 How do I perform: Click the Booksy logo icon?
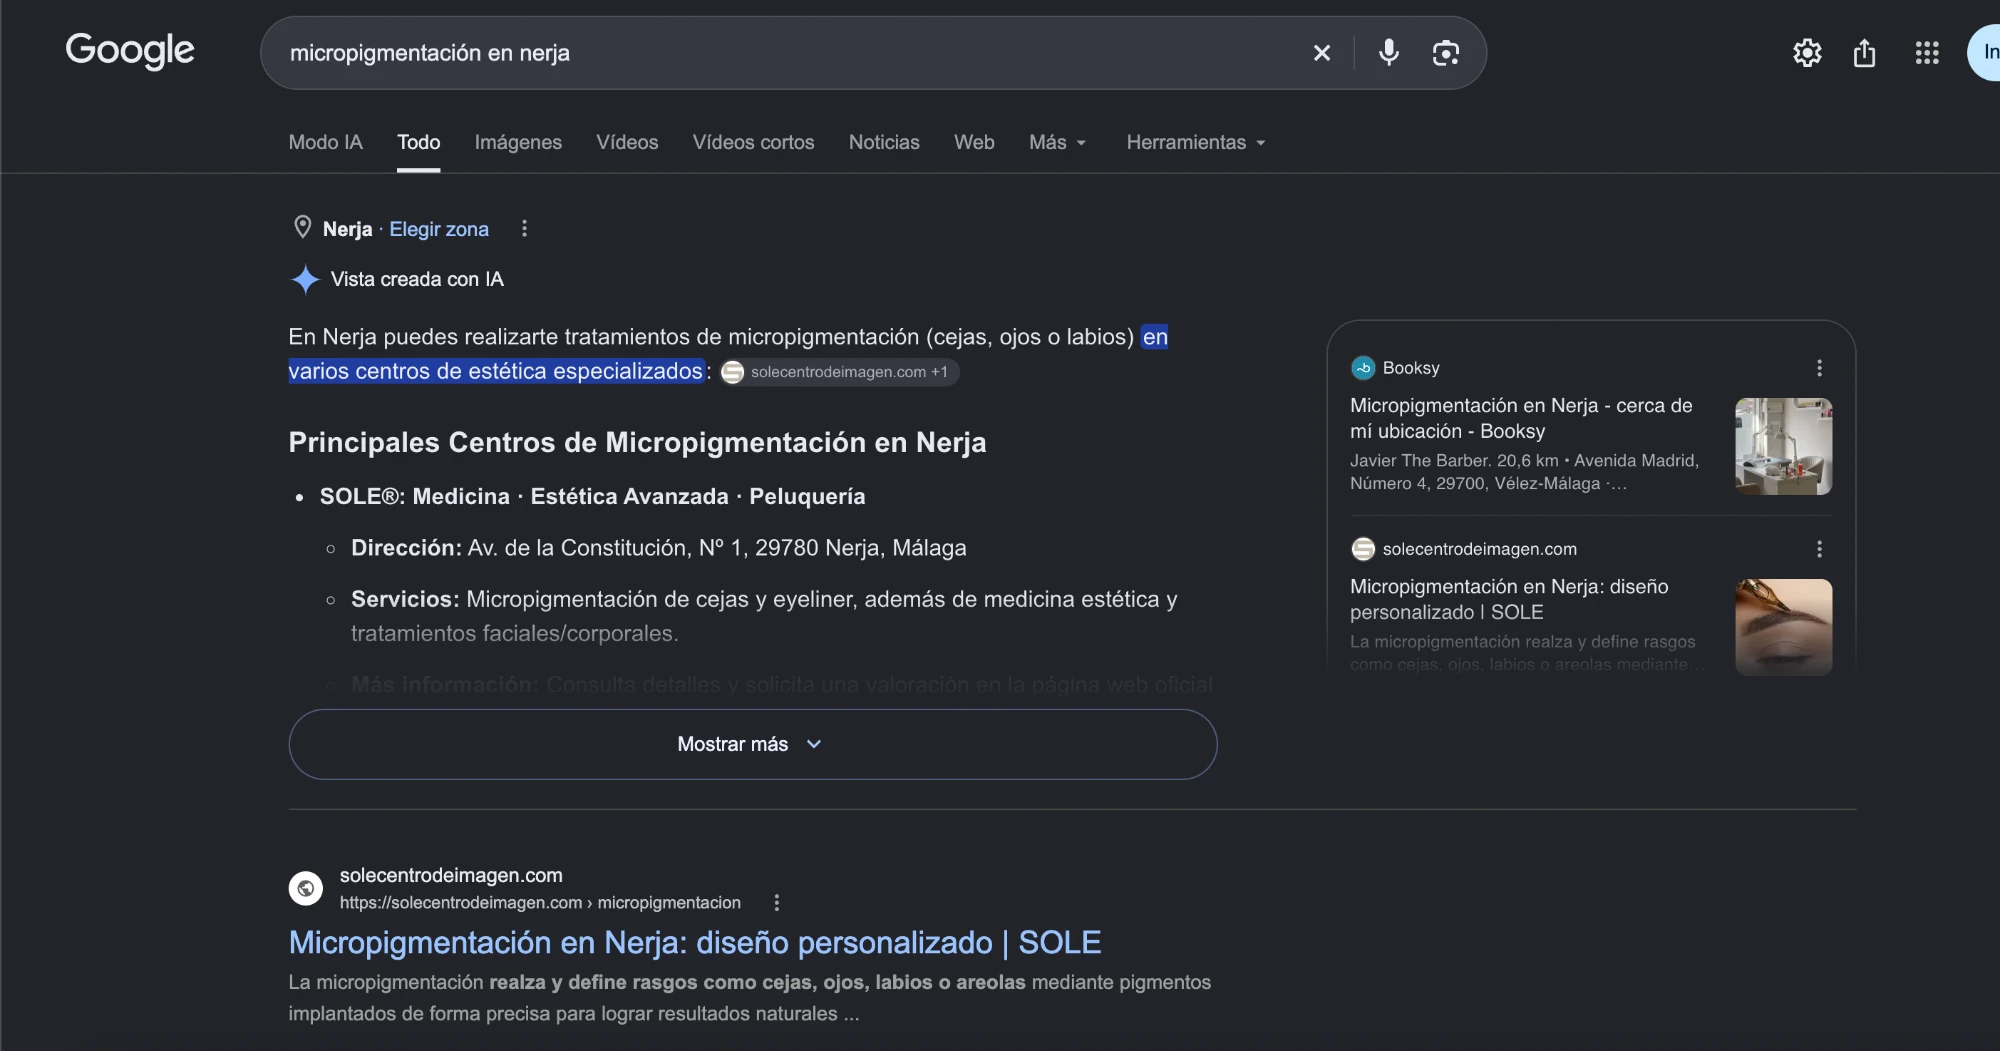coord(1363,368)
